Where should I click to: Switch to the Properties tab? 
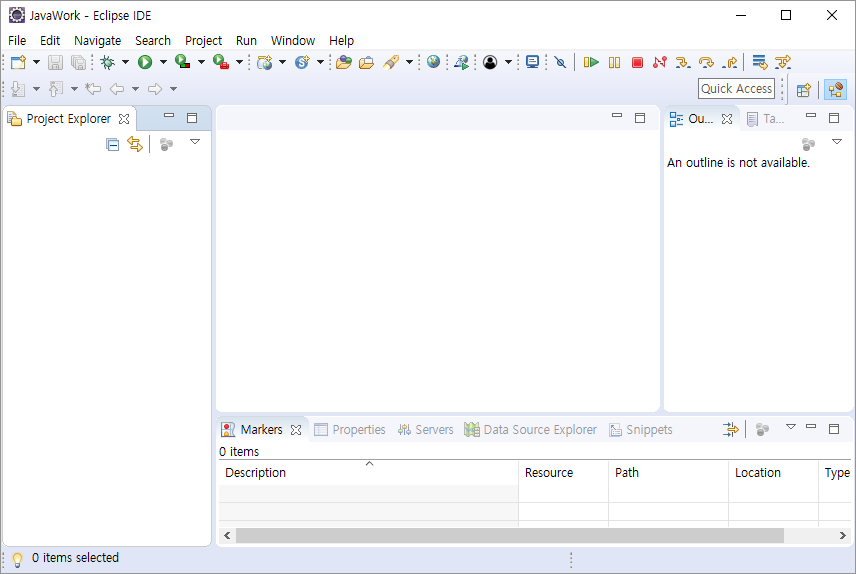[350, 430]
